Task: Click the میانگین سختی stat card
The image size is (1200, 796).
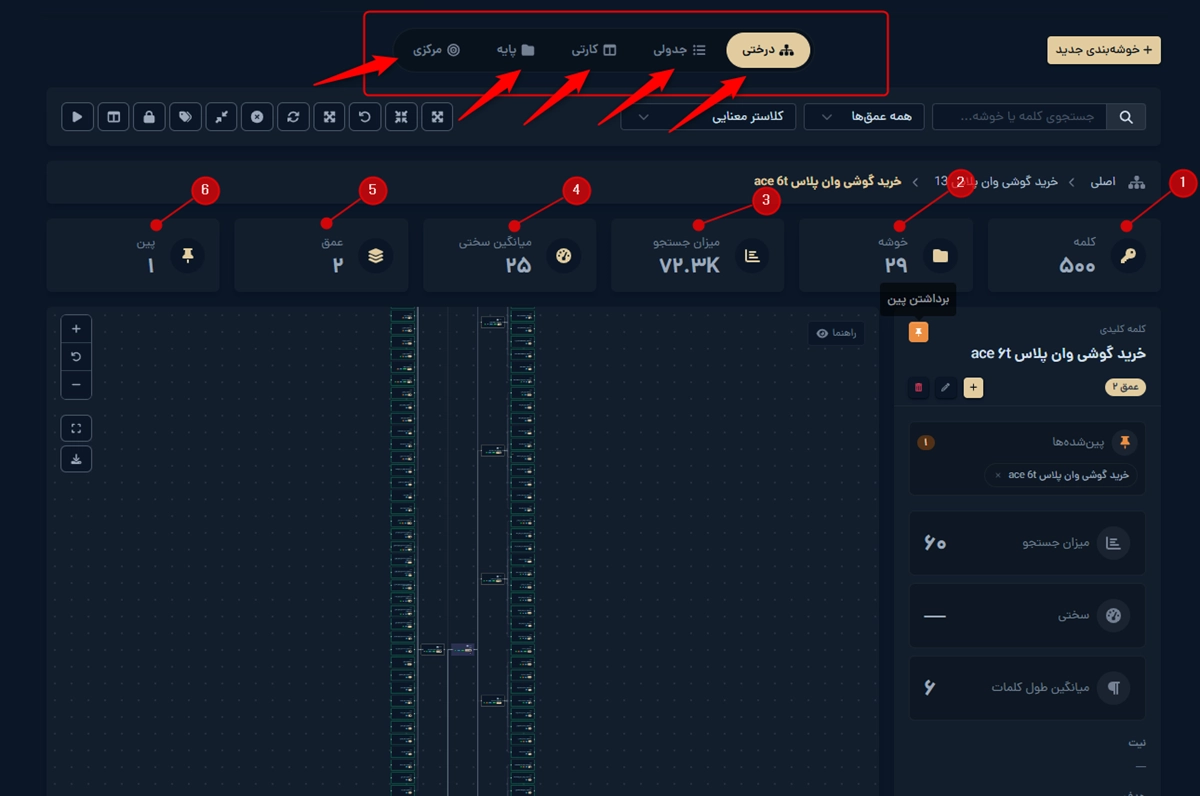Action: click(509, 255)
